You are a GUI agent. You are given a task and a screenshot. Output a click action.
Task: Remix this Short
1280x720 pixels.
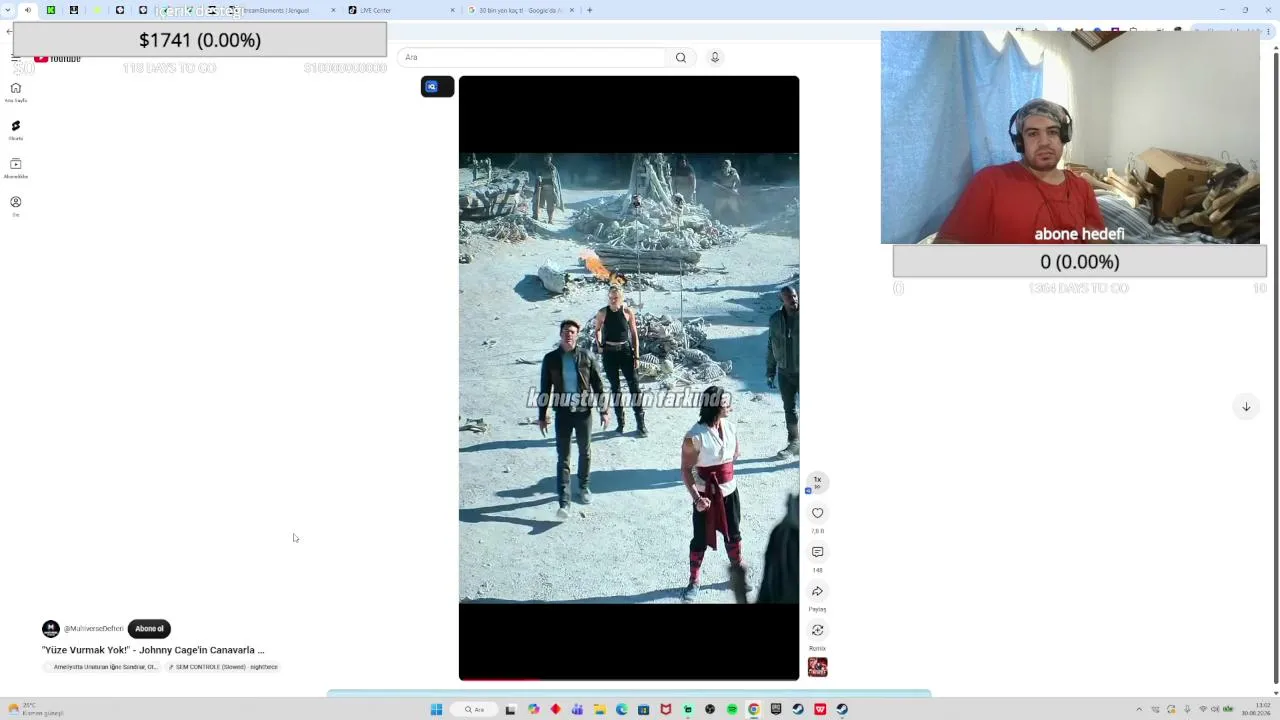817,630
